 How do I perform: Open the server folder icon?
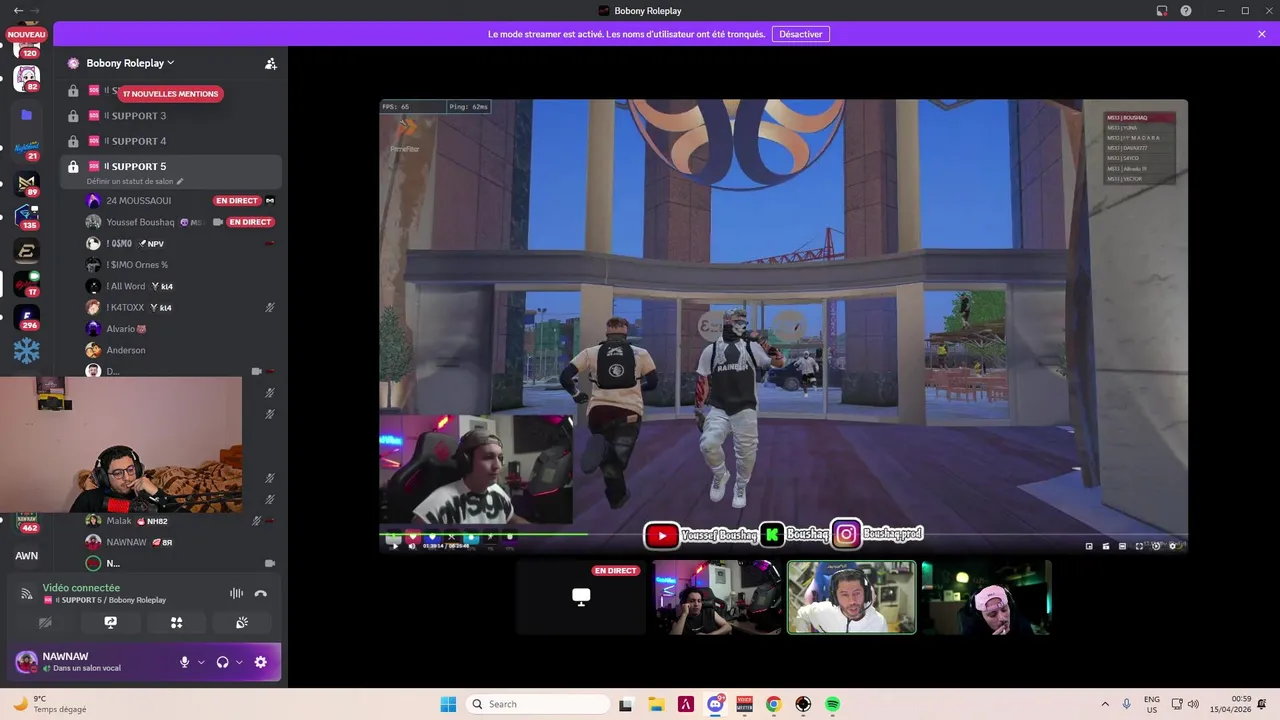27,115
